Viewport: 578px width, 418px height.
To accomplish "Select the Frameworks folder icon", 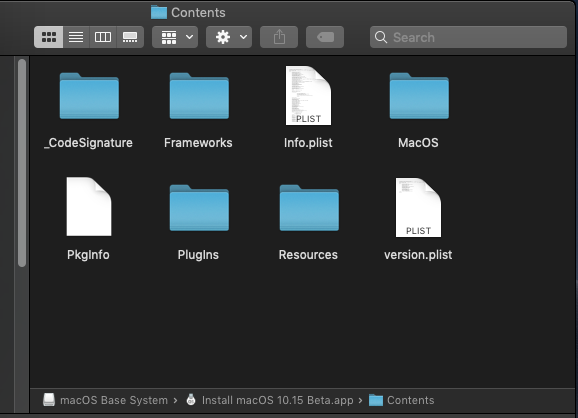I will tap(199, 96).
